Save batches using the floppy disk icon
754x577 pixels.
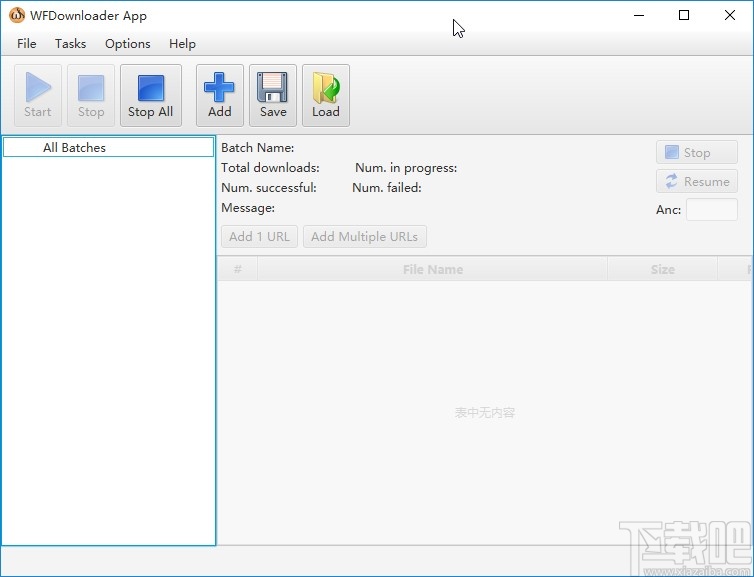(273, 95)
